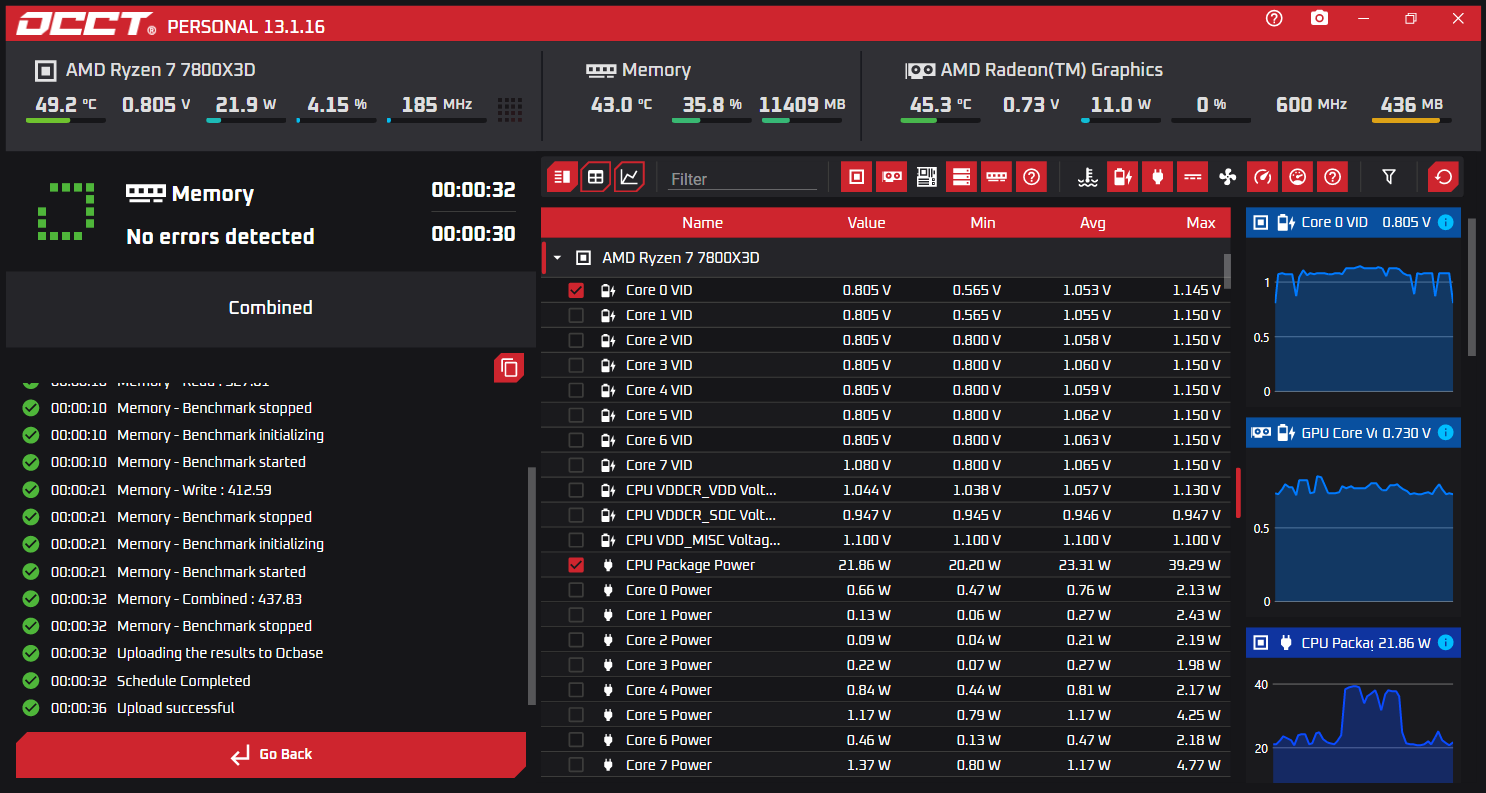Switch to the table-only view mode
Image resolution: width=1486 pixels, height=793 pixels.
(x=596, y=177)
